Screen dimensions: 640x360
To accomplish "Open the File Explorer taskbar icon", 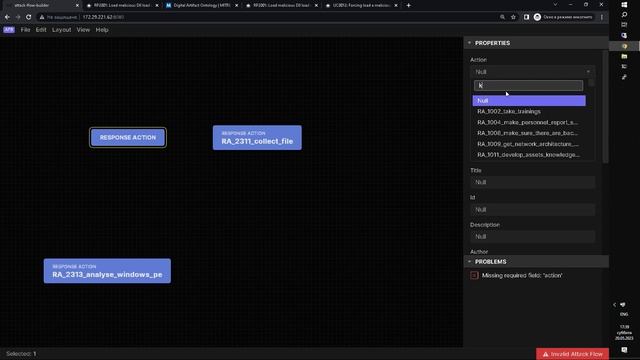I will tap(624, 56).
